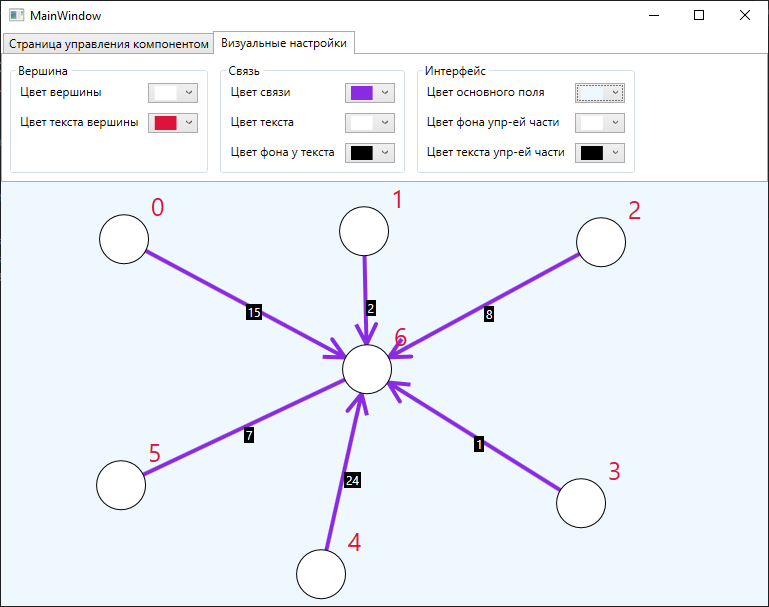Click graph vertex 5 circle
This screenshot has width=769, height=607.
click(121, 485)
